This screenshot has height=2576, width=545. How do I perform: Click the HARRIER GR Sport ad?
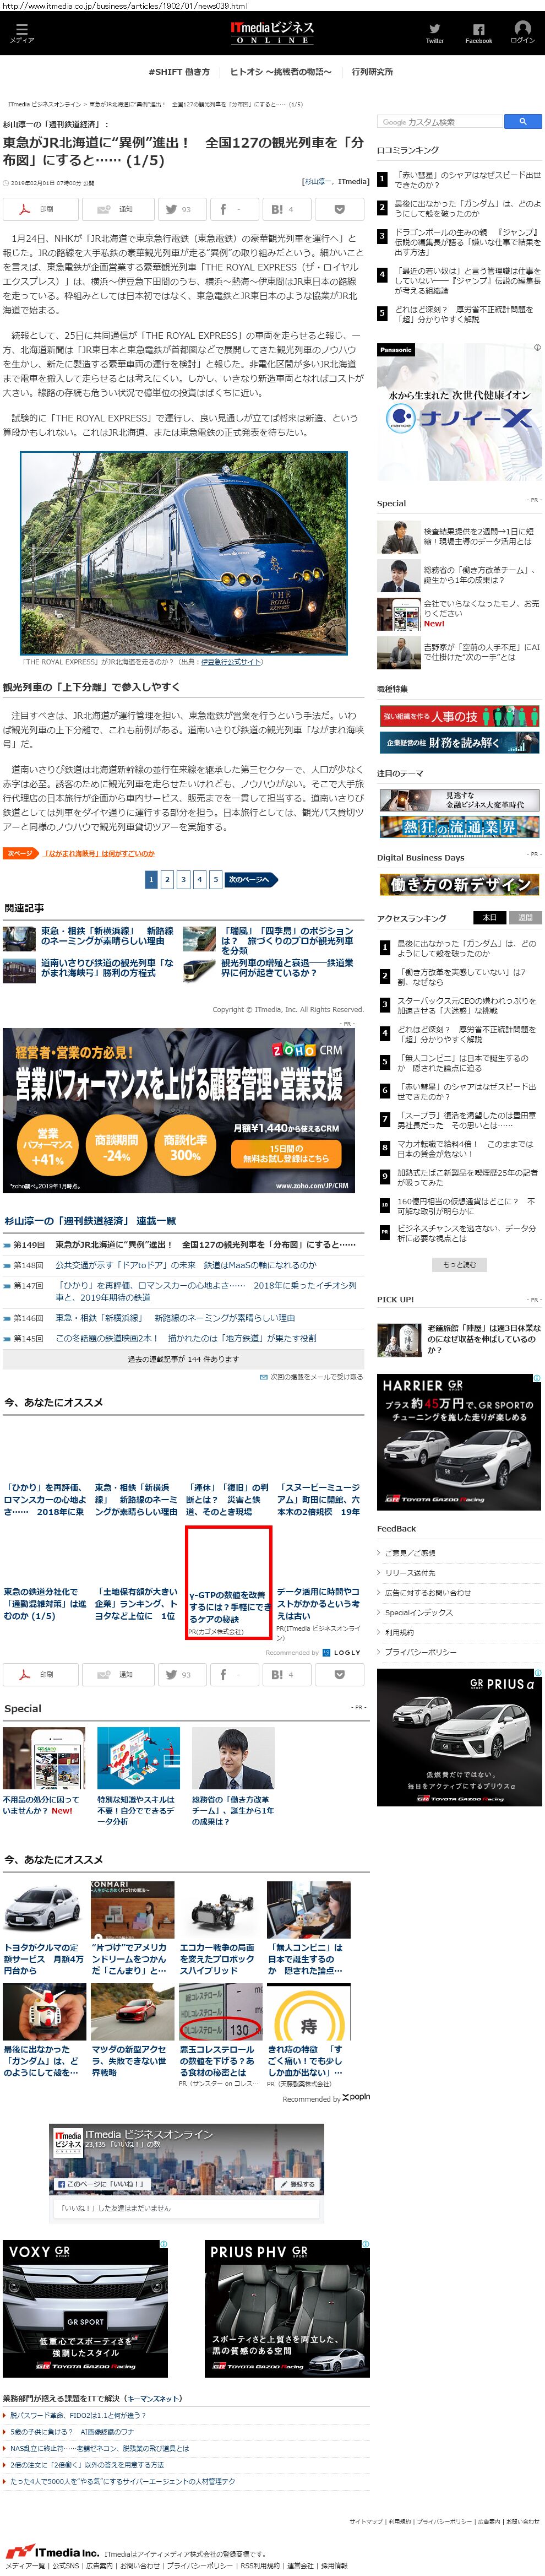[x=460, y=1442]
